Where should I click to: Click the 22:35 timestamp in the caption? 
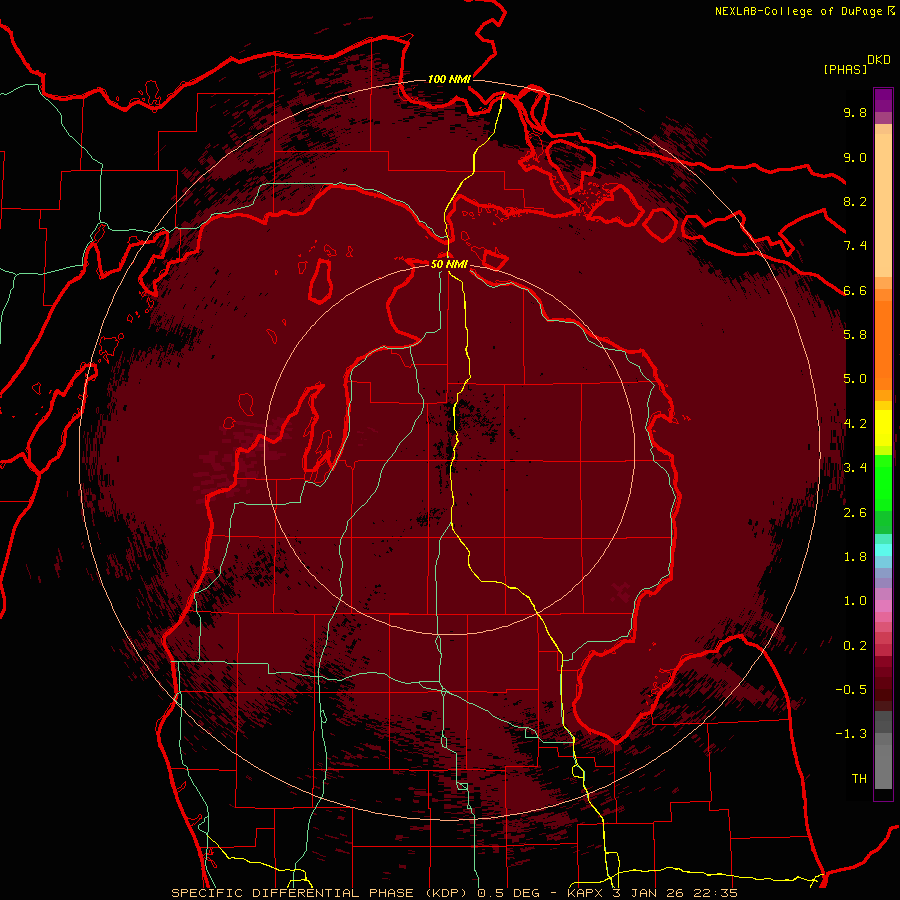coord(715,893)
